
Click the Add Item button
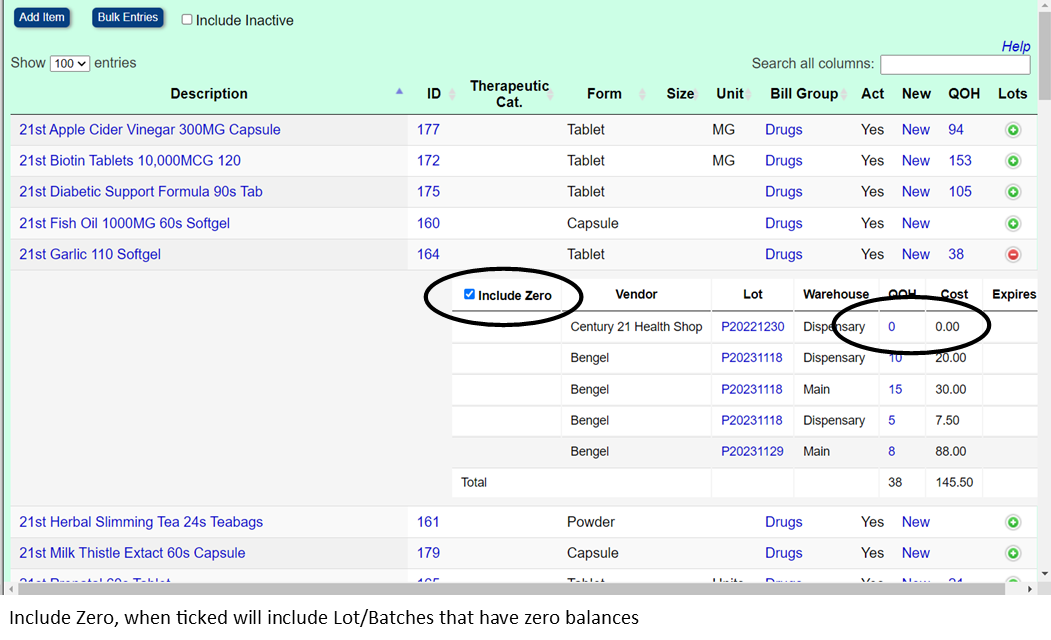(42, 18)
